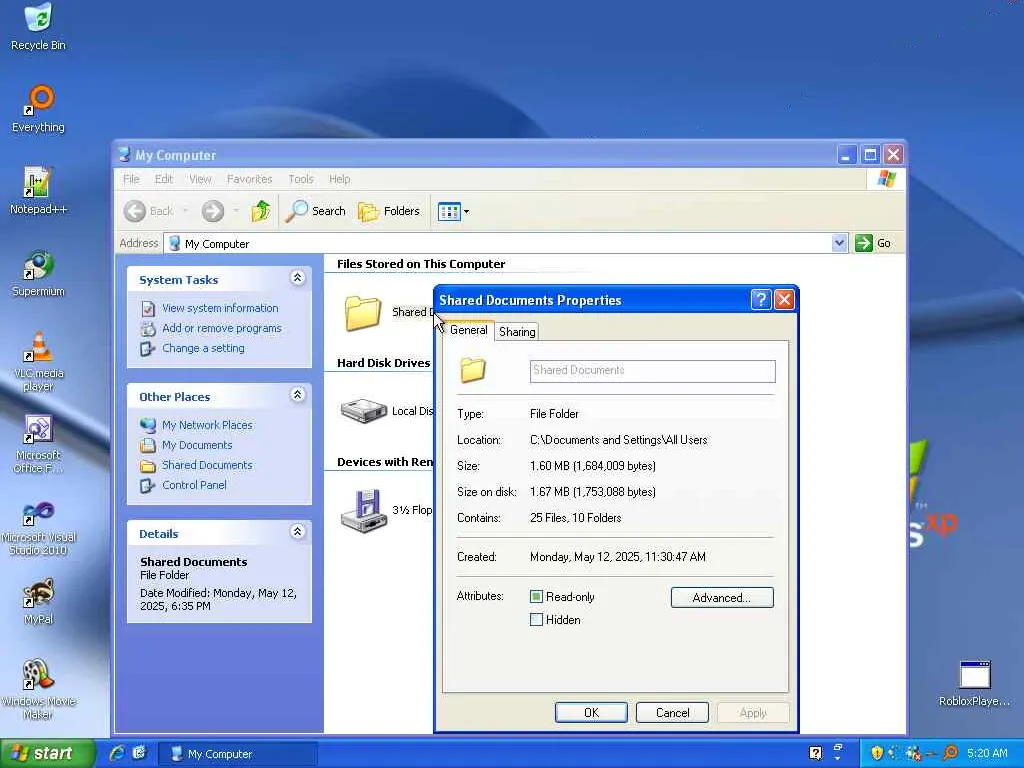The height and width of the screenshot is (768, 1024).
Task: Open the Edit menu
Action: coord(164,179)
